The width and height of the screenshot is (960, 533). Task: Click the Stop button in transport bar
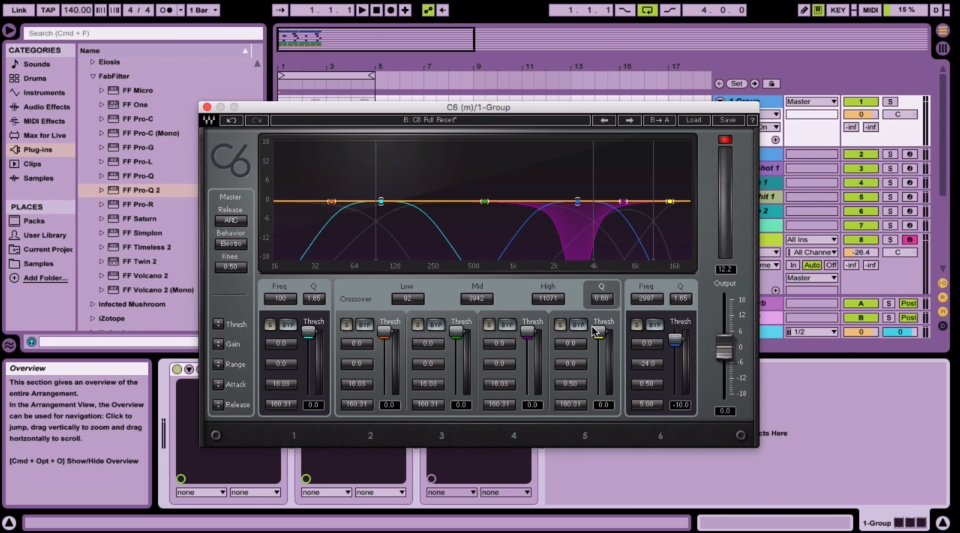click(377, 10)
